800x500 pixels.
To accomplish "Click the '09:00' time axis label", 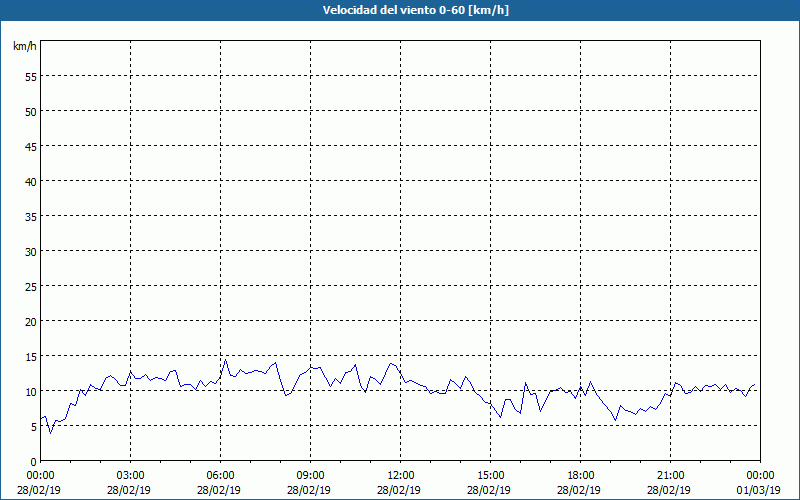I will [x=310, y=476].
